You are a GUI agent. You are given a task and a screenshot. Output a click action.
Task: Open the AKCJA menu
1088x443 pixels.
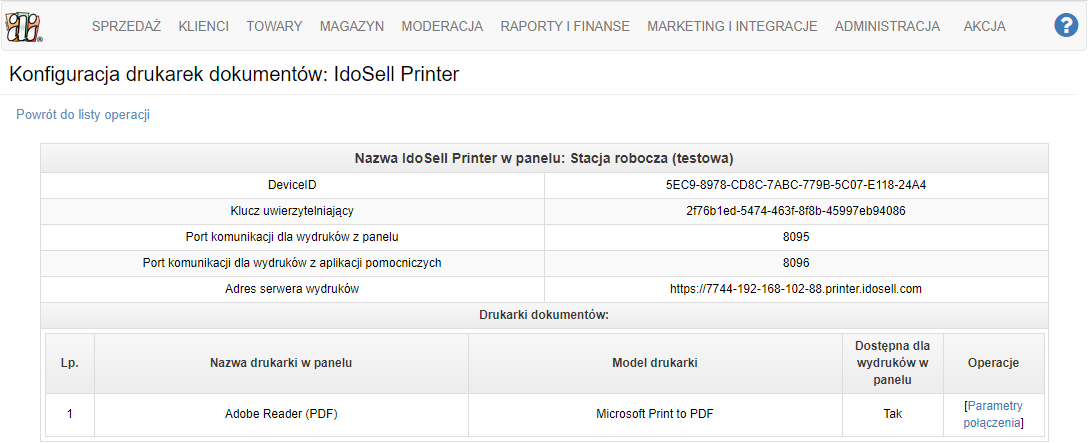[985, 26]
